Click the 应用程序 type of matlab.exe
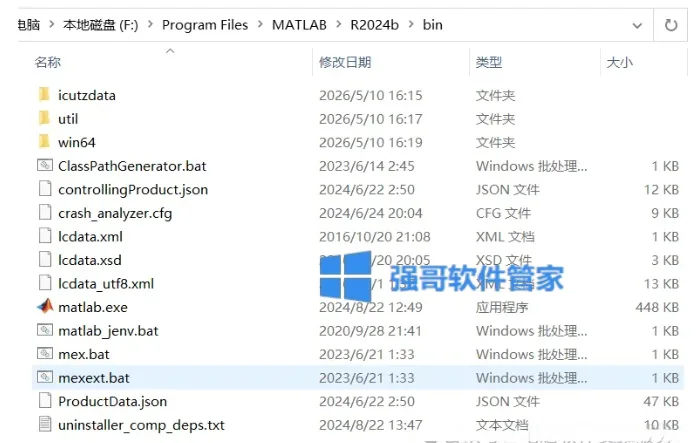Screen dimensions: 700x443 tap(502, 307)
